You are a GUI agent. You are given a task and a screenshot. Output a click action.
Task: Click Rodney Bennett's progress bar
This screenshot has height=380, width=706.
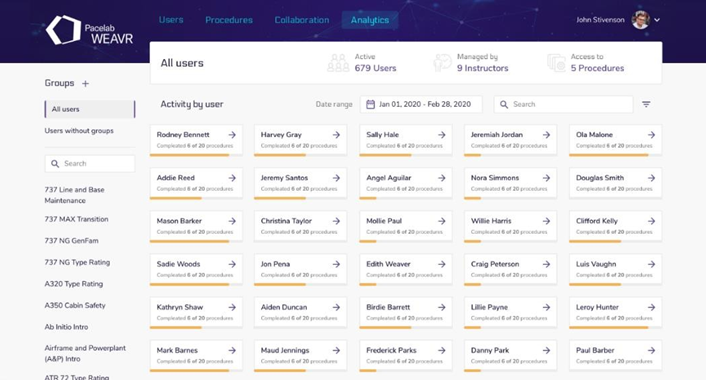pyautogui.click(x=196, y=155)
